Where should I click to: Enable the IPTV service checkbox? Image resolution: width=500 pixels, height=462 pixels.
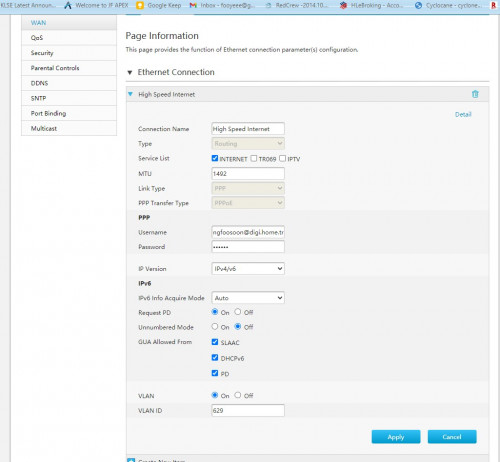point(282,158)
